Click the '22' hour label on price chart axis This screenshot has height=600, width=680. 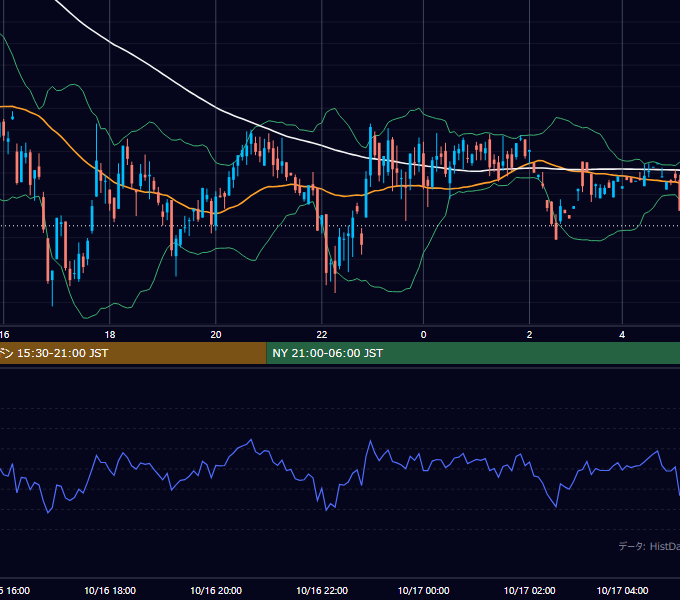pyautogui.click(x=322, y=335)
